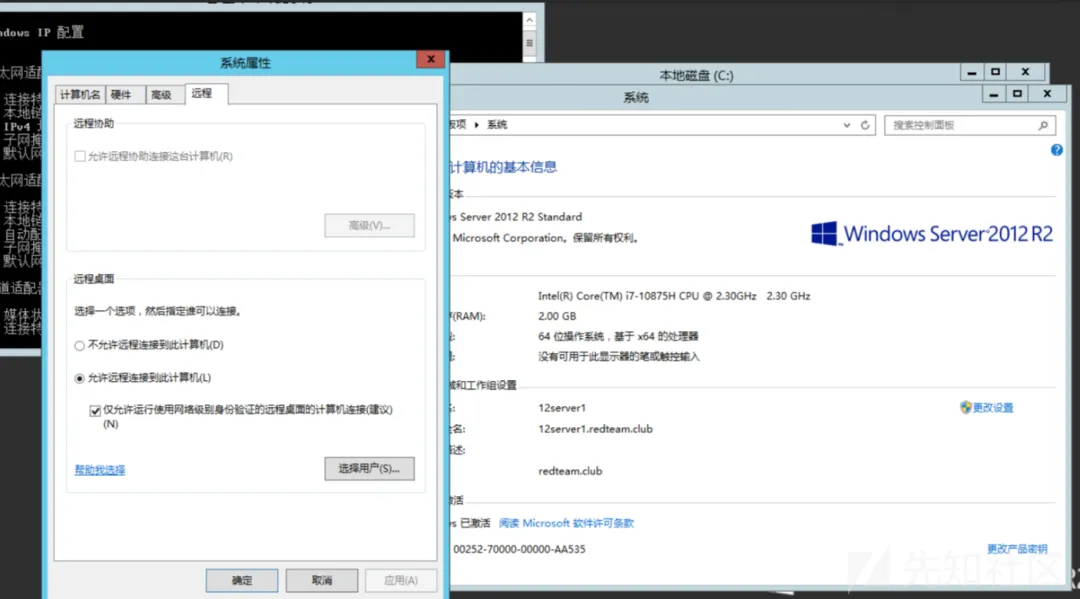Click the 取消 button
The image size is (1080, 599).
(x=322, y=580)
